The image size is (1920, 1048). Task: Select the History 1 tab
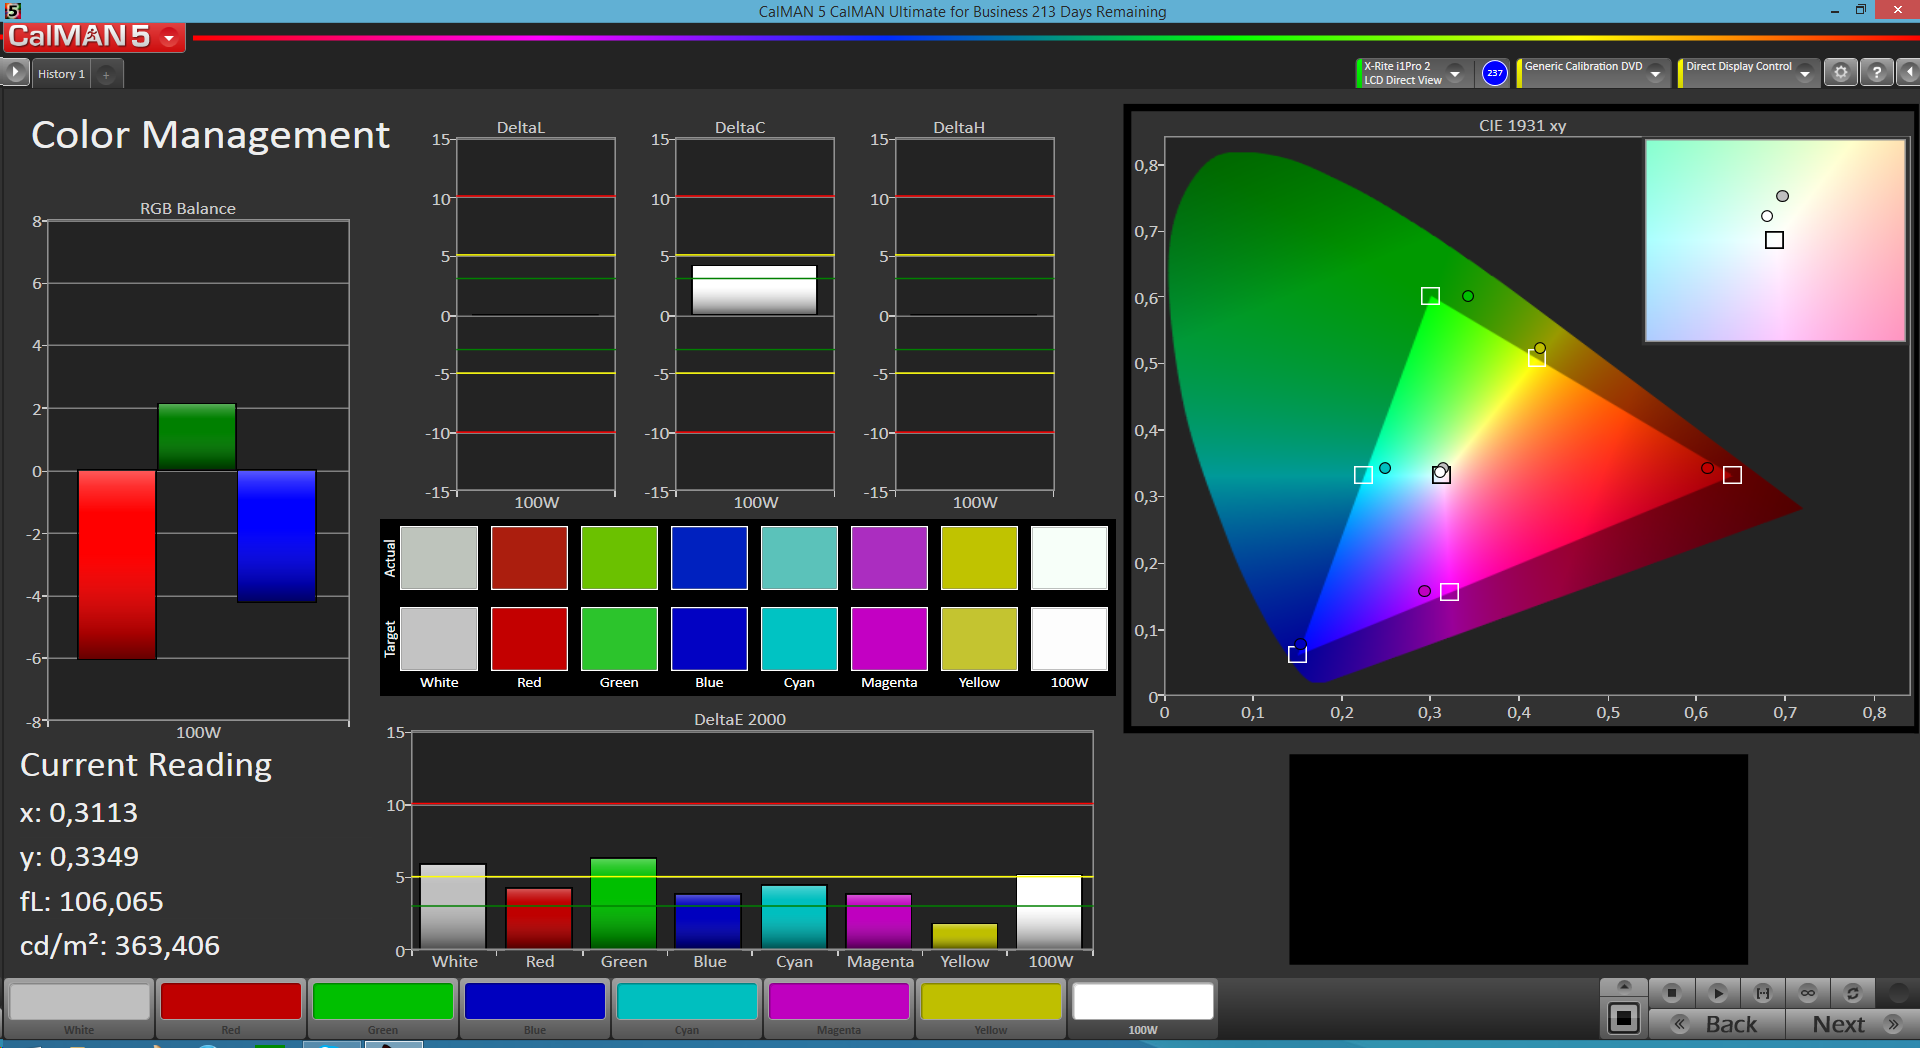[61, 74]
